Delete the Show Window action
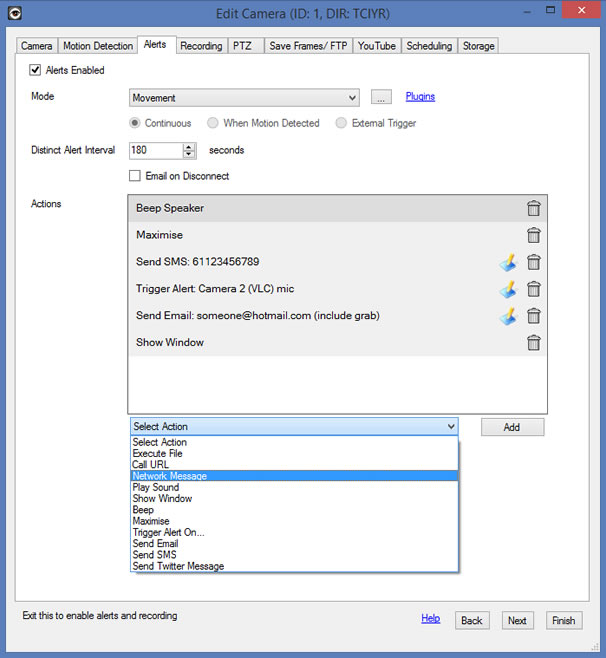 point(534,343)
